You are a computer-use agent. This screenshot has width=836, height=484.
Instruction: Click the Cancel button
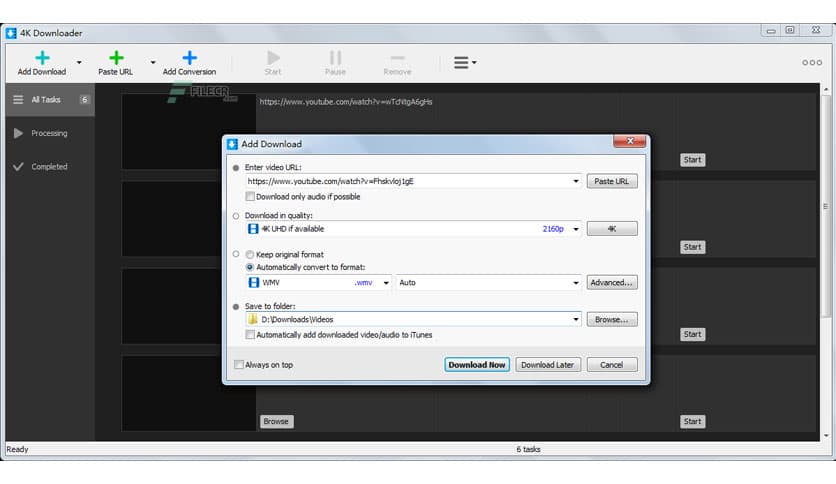pyautogui.click(x=612, y=365)
